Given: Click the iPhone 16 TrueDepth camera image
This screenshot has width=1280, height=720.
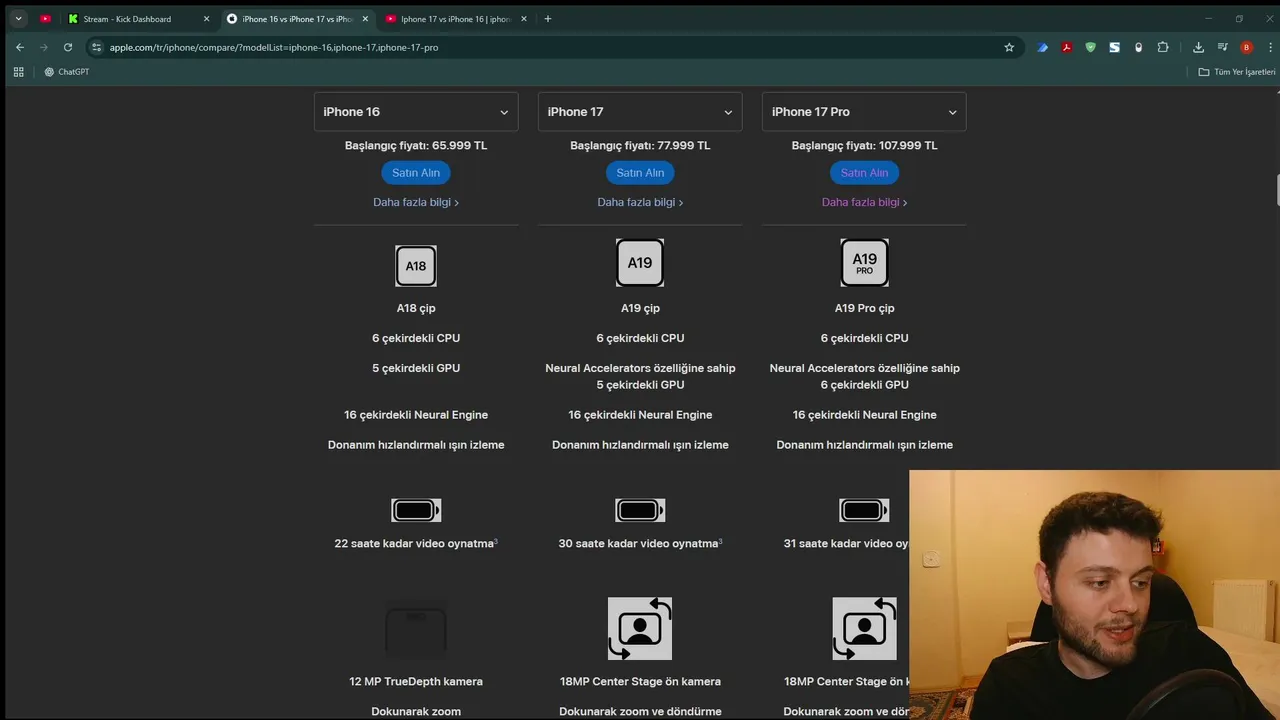Looking at the screenshot, I should click(416, 629).
